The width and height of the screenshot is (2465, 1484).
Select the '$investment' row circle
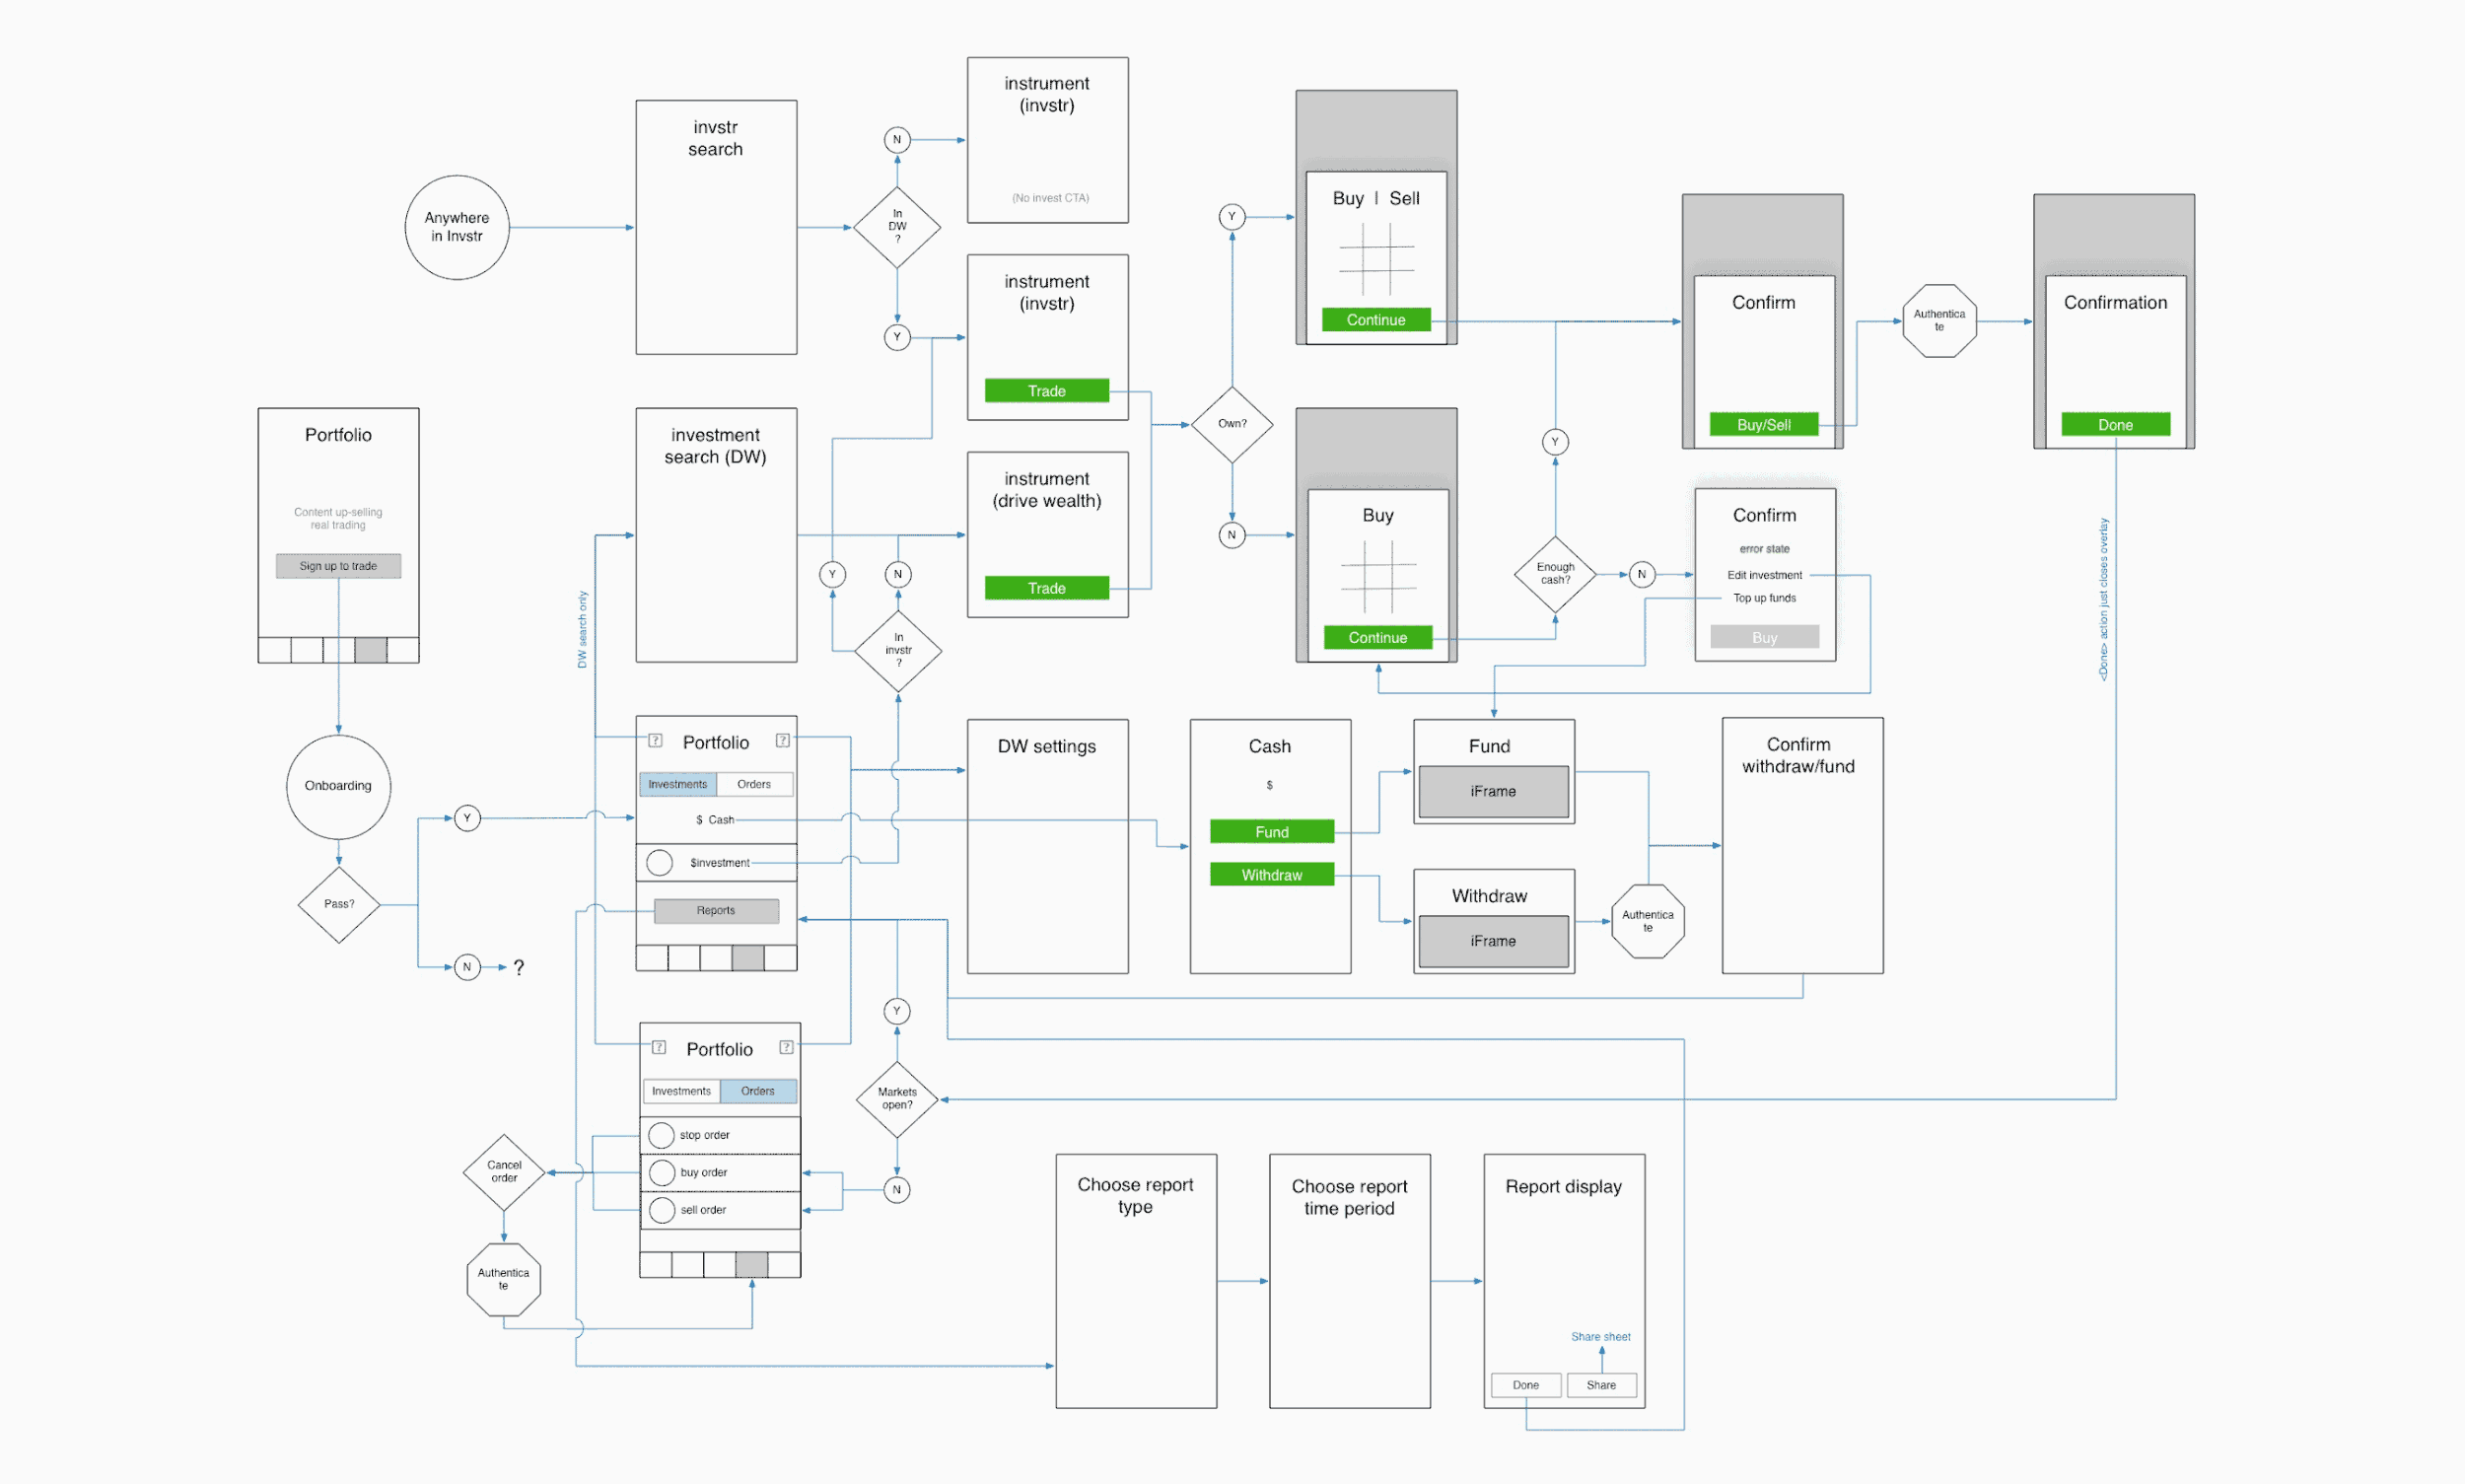pos(659,862)
